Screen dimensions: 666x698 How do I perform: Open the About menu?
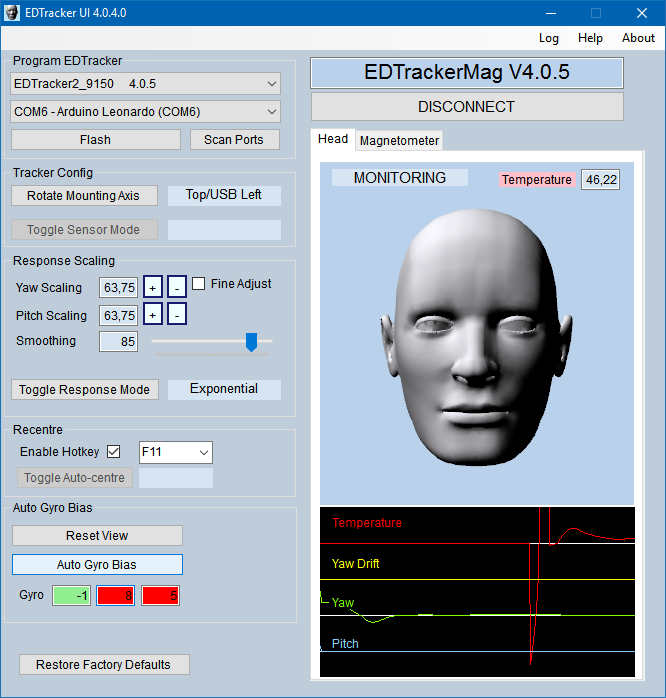[638, 38]
